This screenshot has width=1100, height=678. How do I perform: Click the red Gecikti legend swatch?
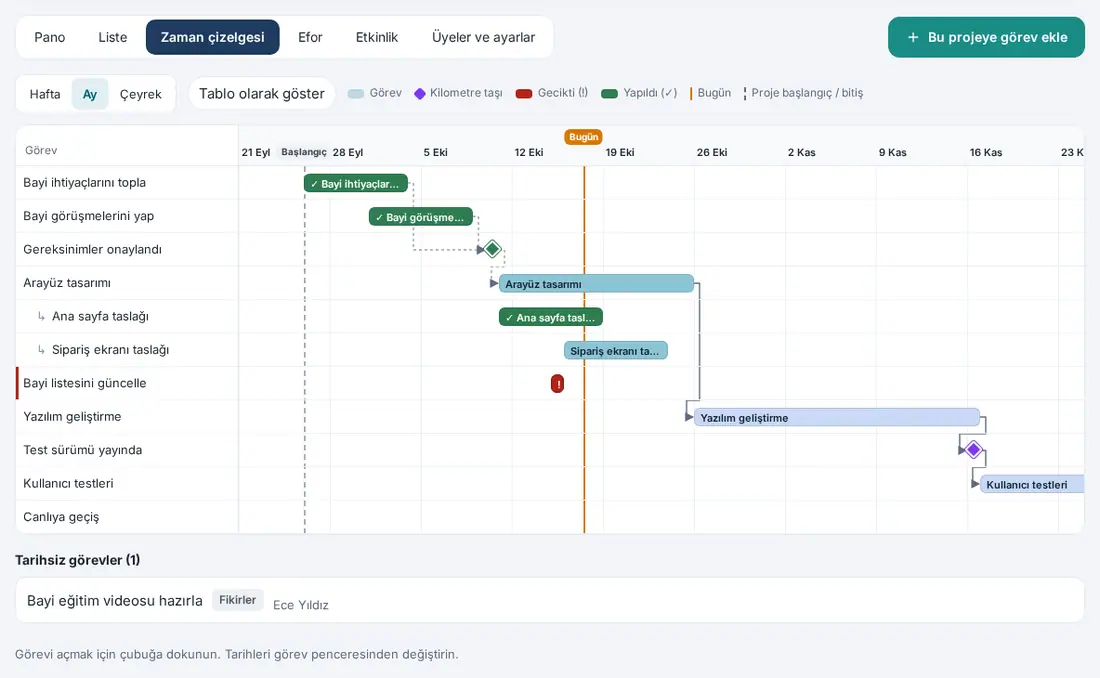click(524, 94)
